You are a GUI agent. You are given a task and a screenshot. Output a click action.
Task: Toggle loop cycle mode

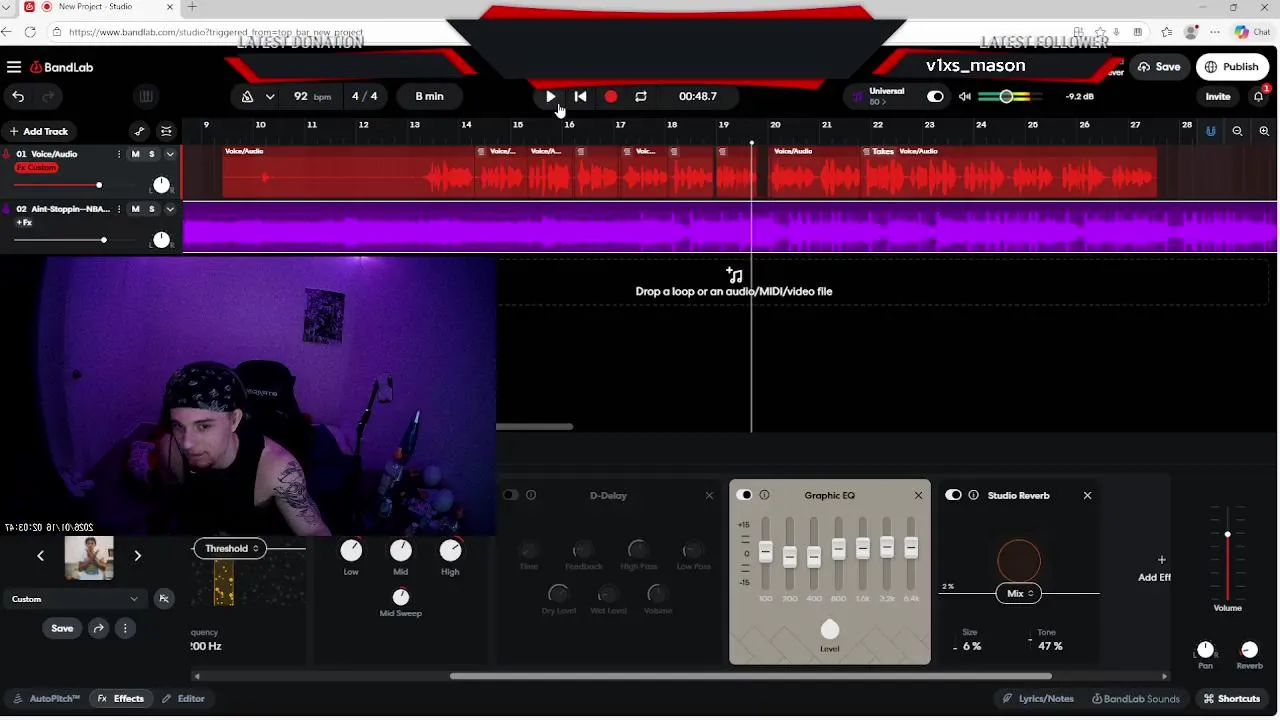641,96
